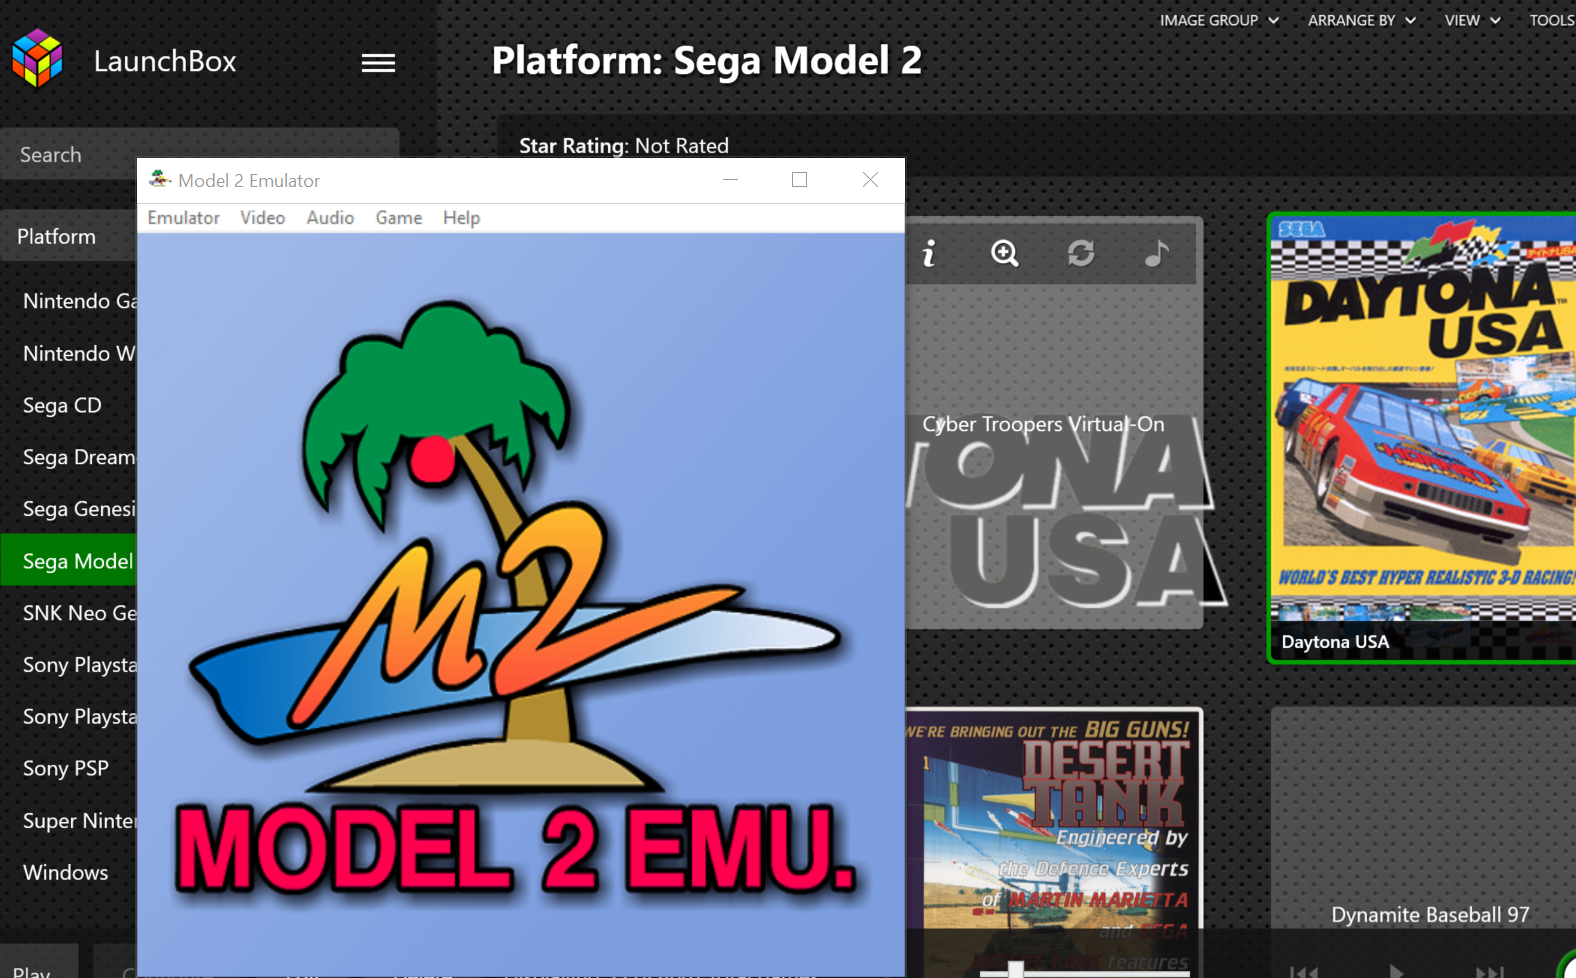Select the Cyber Troopers Virtual-On tile
Viewport: 1576px width, 978px height.
(1054, 423)
